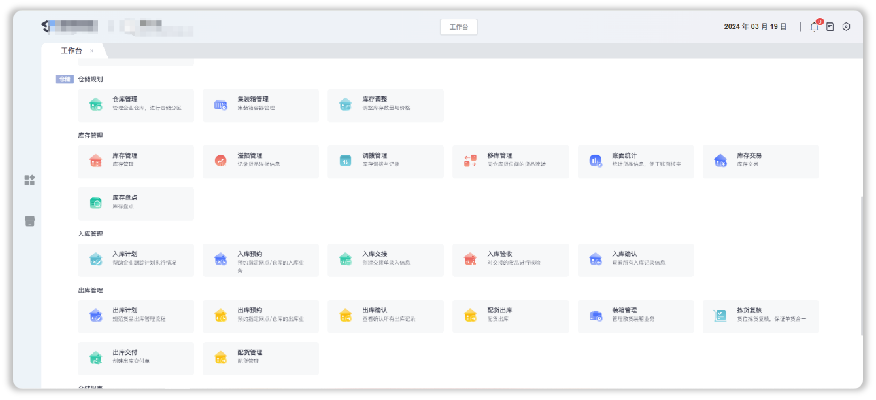Image resolution: width=876 pixels, height=400 pixels.
Task: Click the notification bell with red badge
Action: tap(815, 27)
